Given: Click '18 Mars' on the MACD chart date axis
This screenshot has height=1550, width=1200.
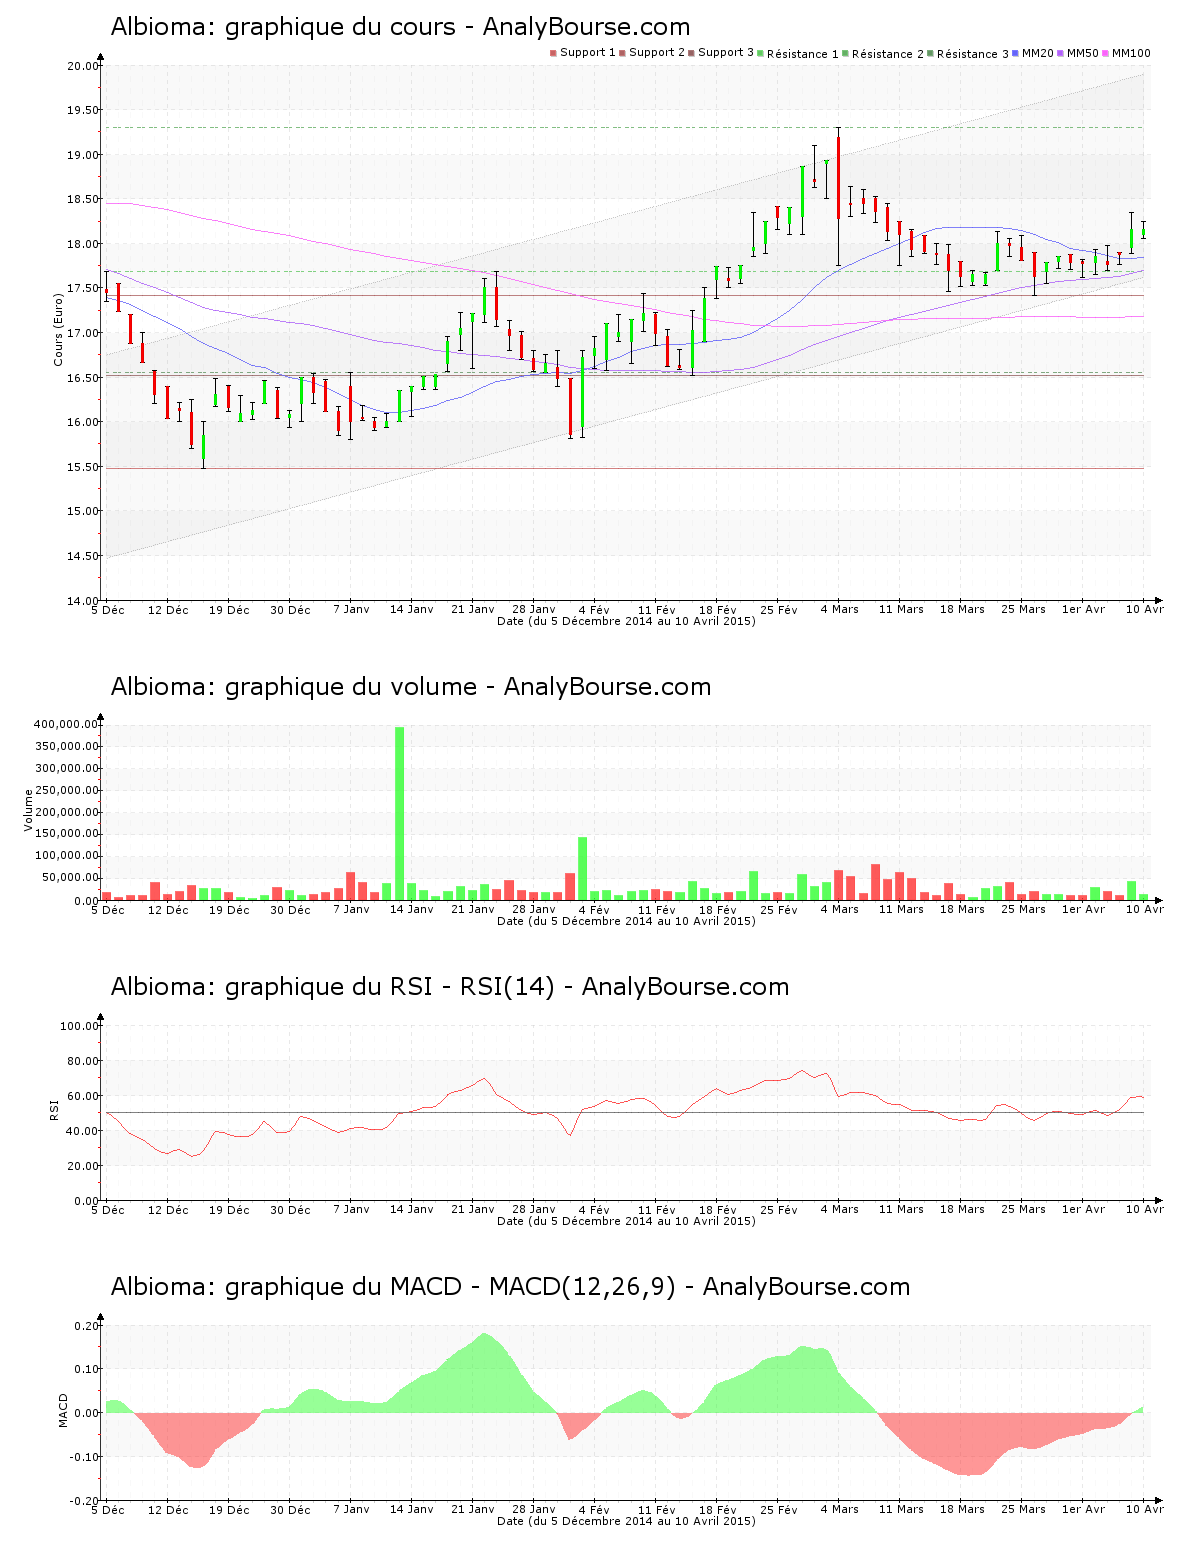Looking at the screenshot, I should click(962, 1510).
